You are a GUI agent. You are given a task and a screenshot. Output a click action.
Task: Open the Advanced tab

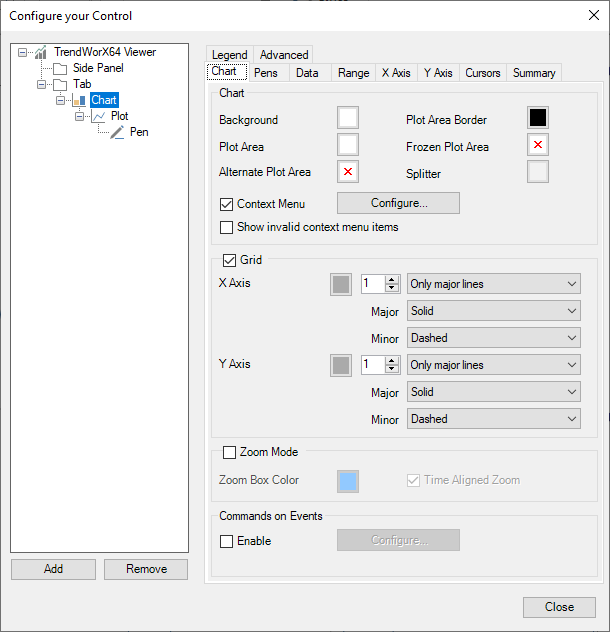click(284, 55)
